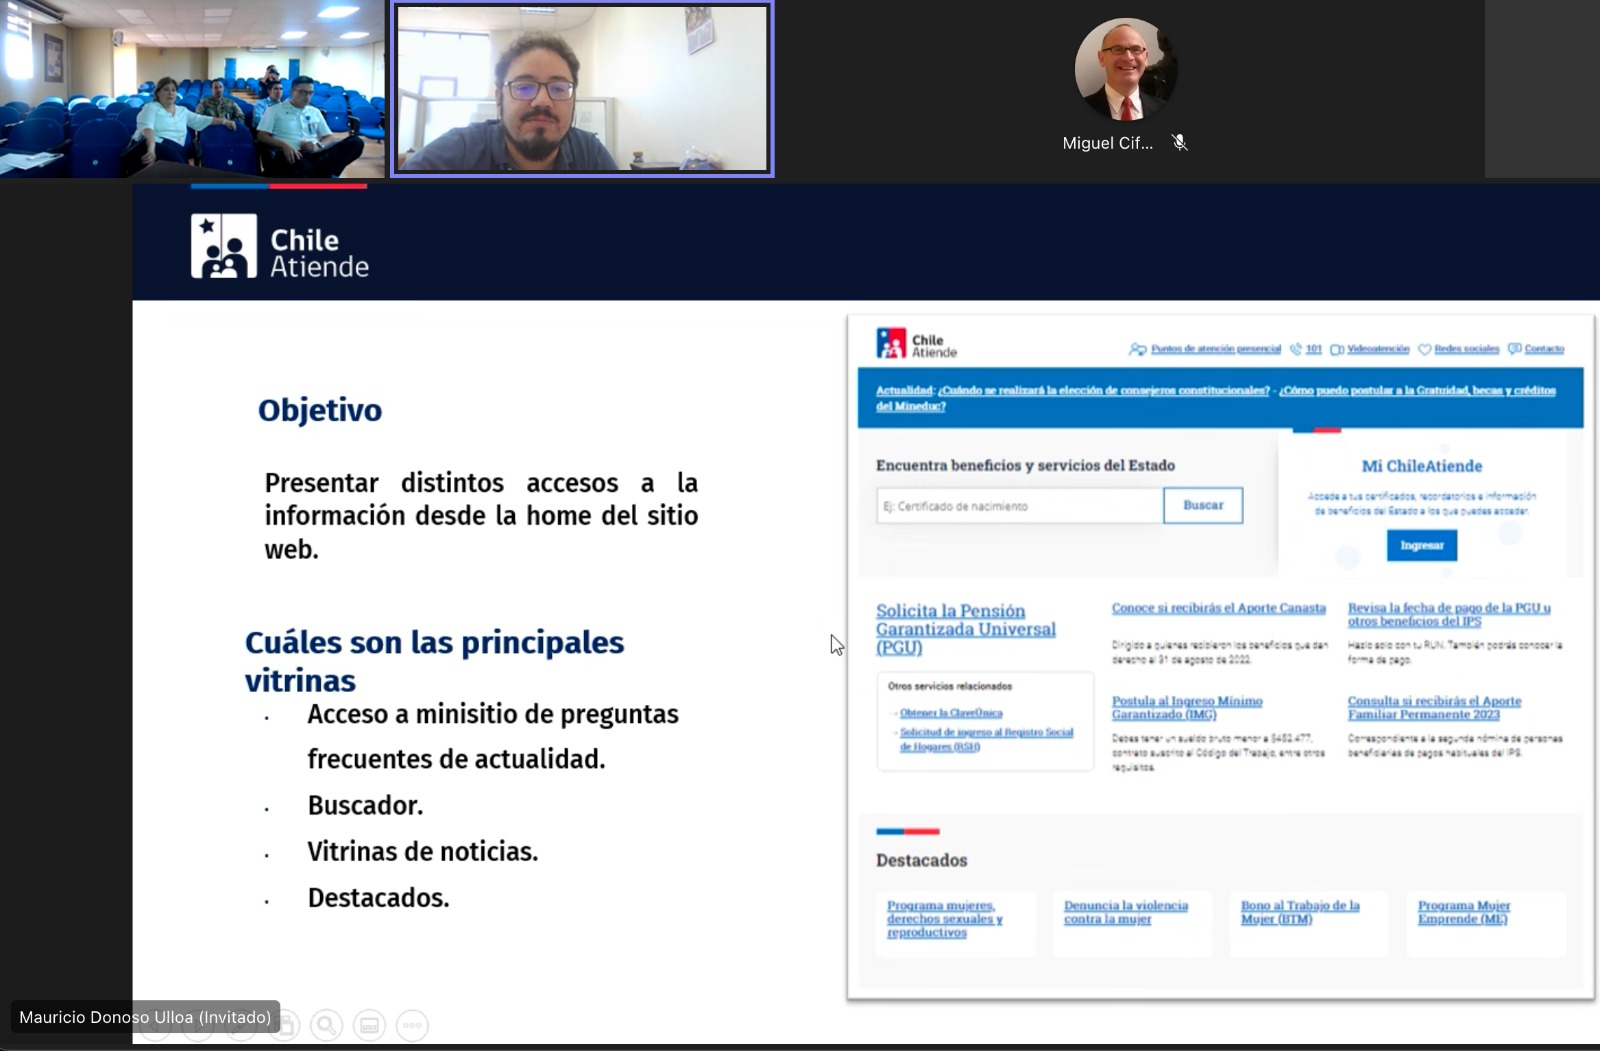Click the Buscar search button
1600x1051 pixels.
1203,506
